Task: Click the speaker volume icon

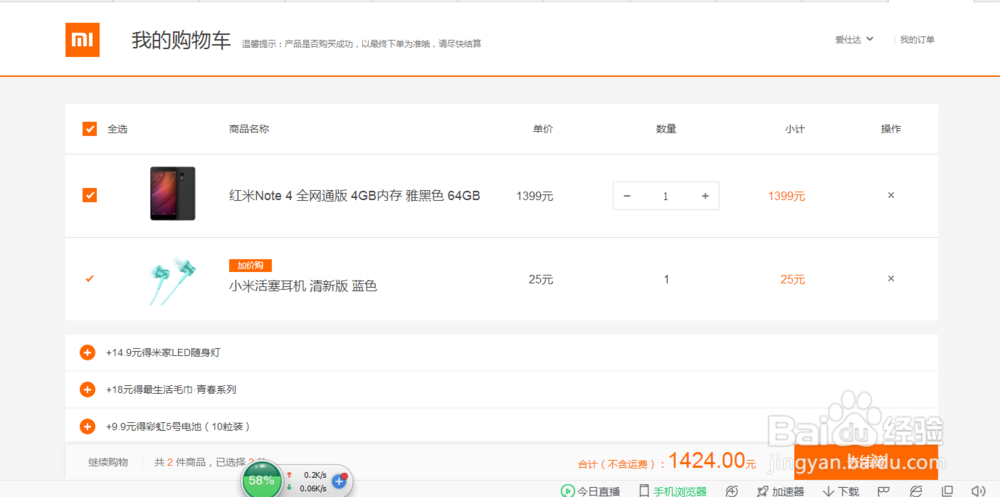Action: (x=978, y=490)
